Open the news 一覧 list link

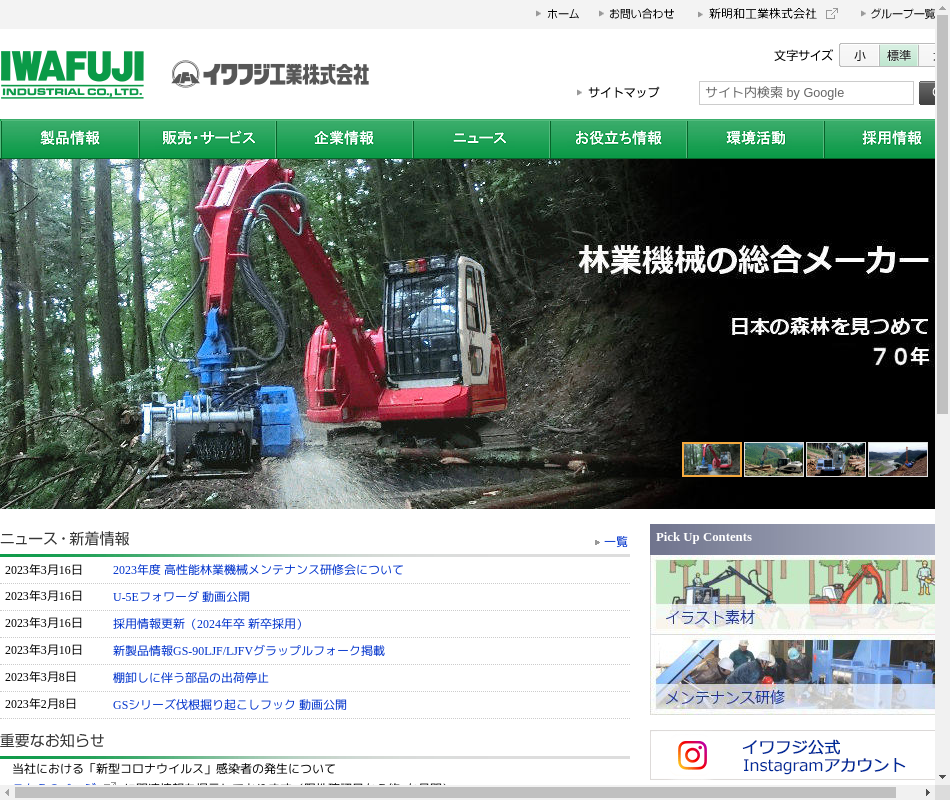616,542
